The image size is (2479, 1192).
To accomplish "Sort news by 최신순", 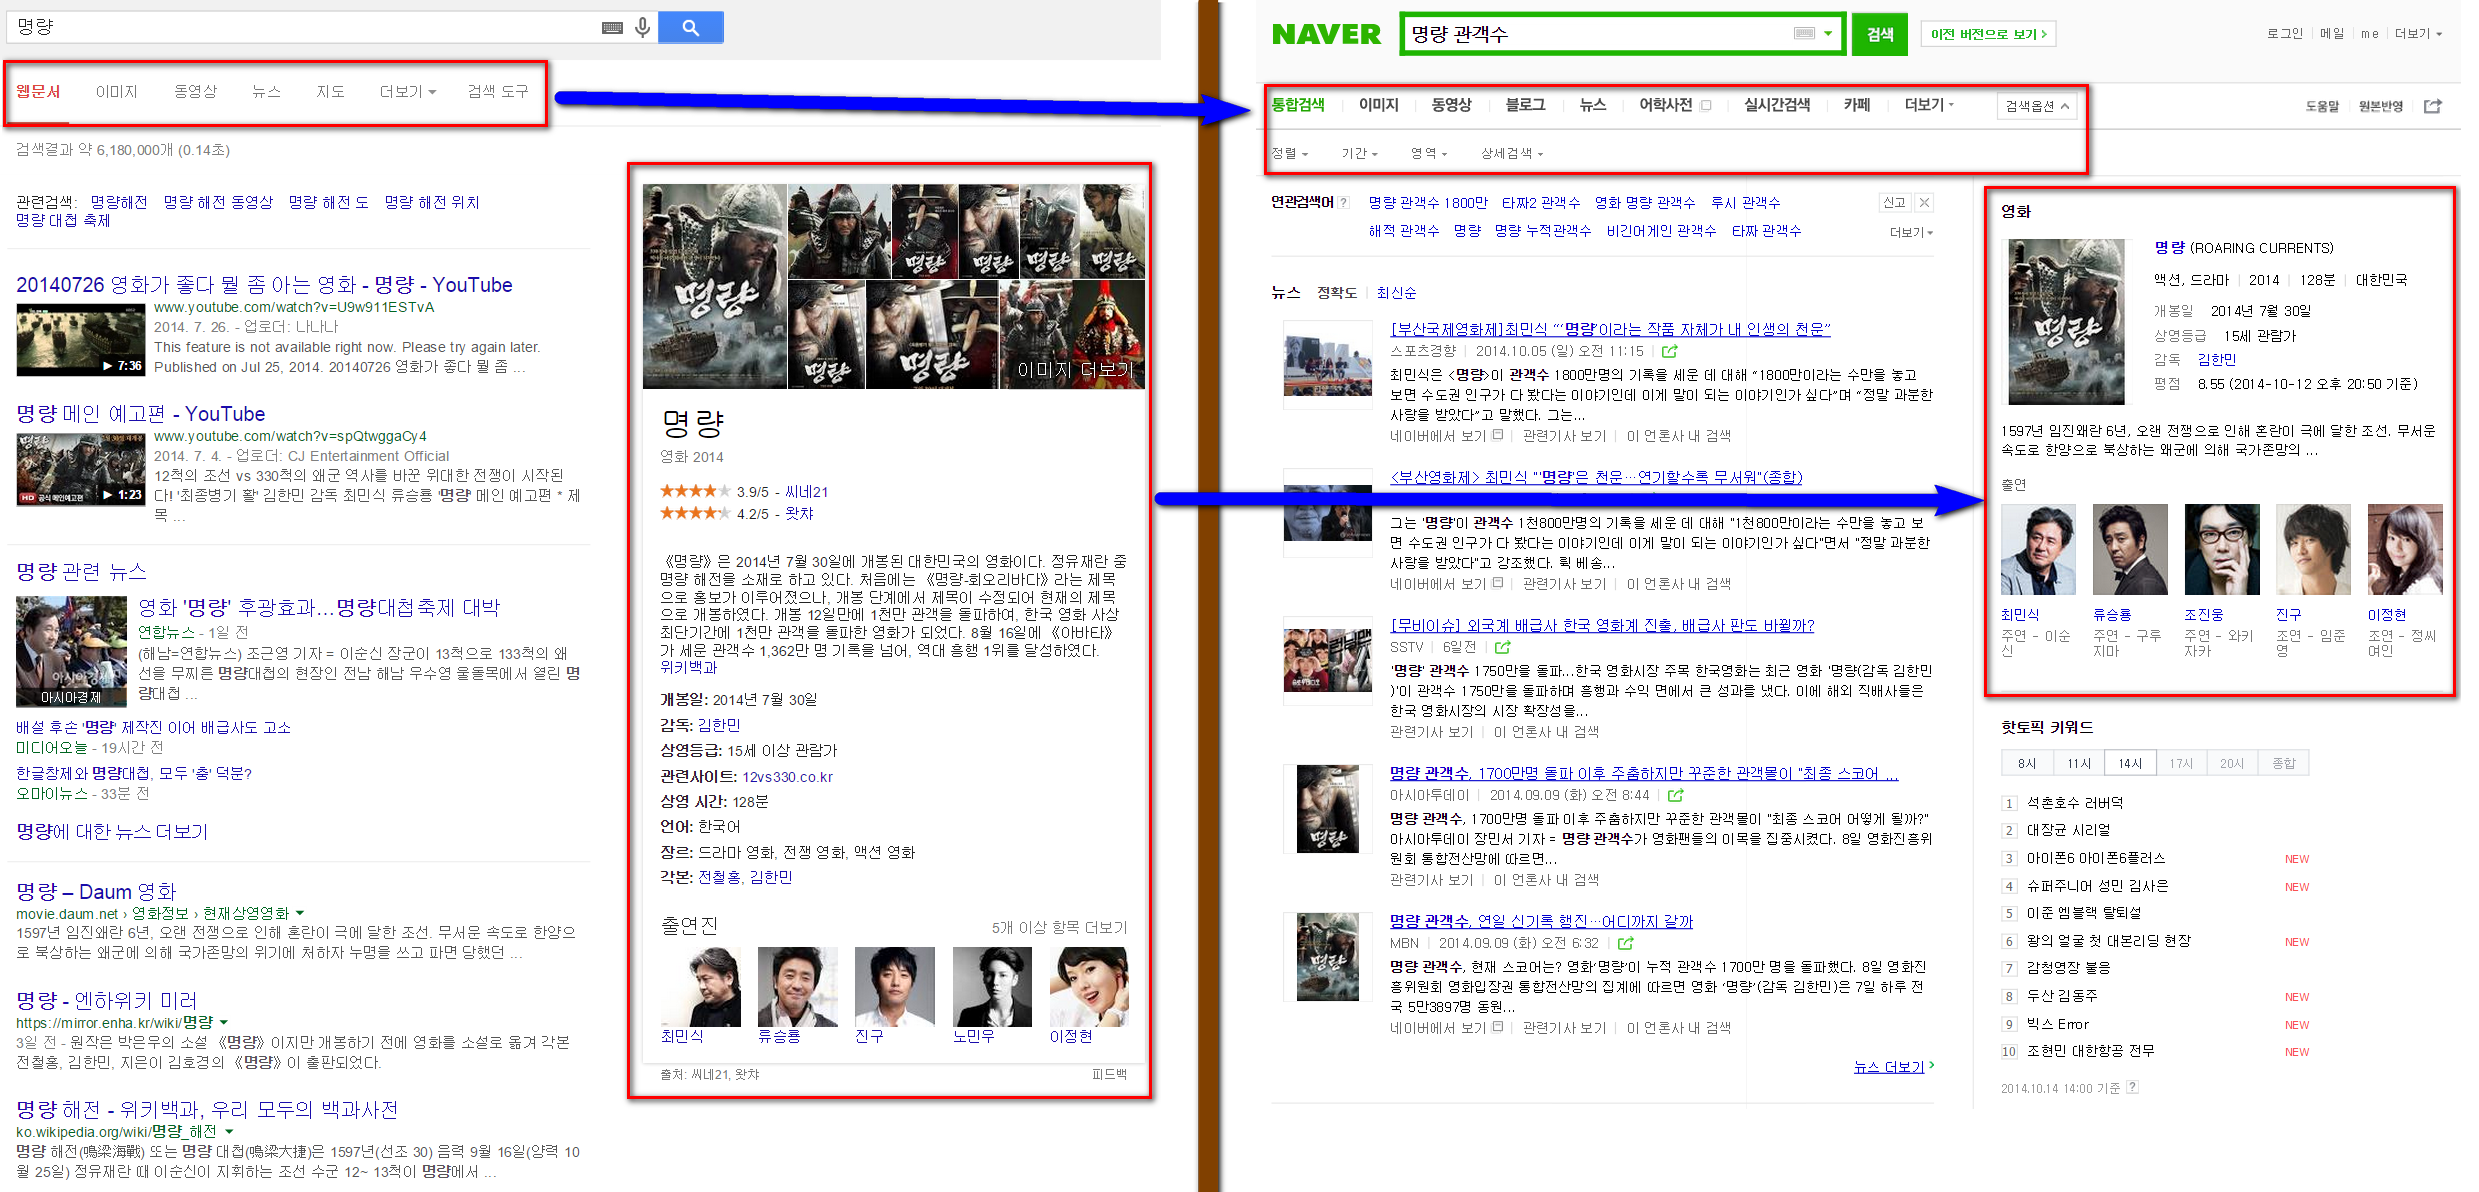I will pos(1396,293).
